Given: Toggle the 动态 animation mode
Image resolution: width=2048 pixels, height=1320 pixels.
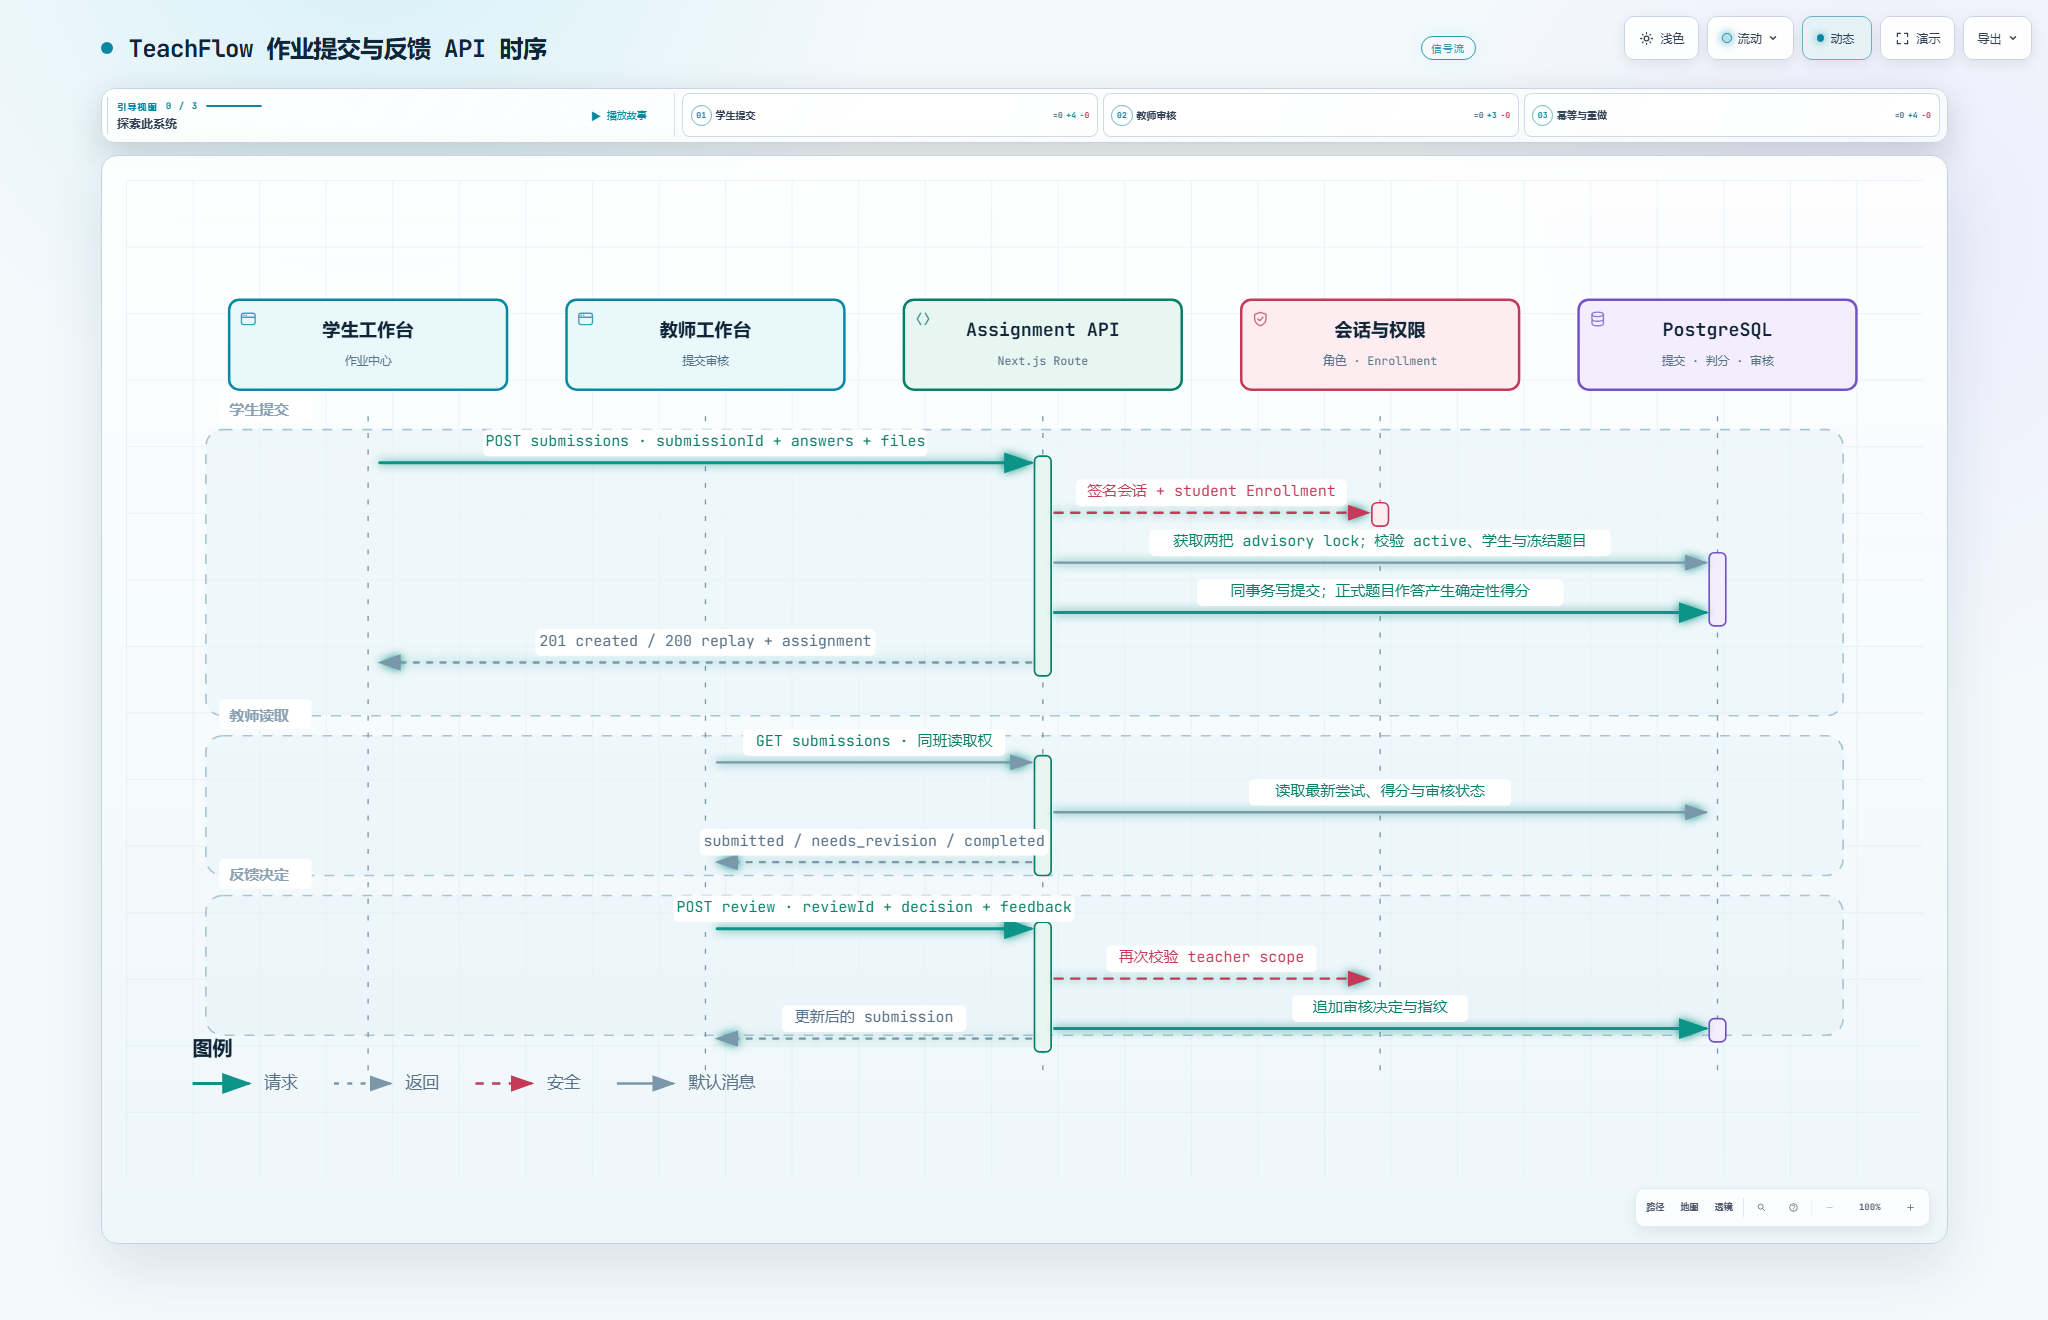Looking at the screenshot, I should coord(1836,39).
